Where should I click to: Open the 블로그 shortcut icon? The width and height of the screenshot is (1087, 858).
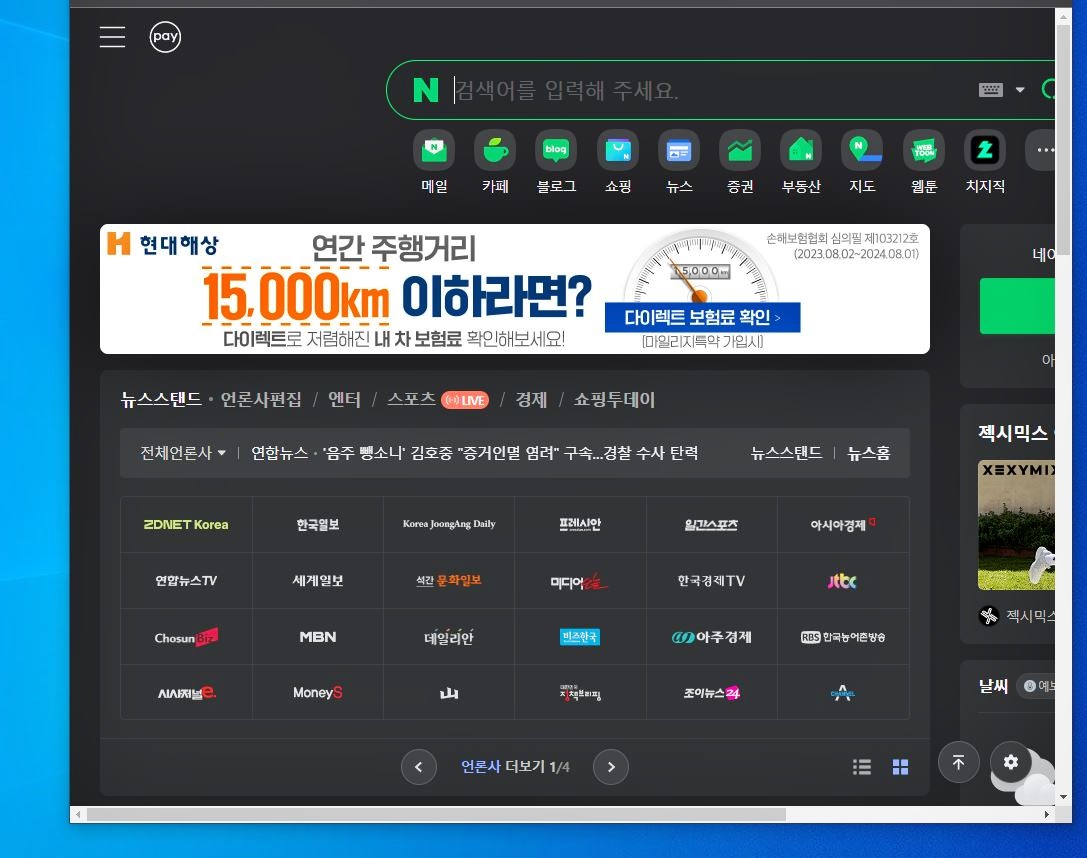556,150
